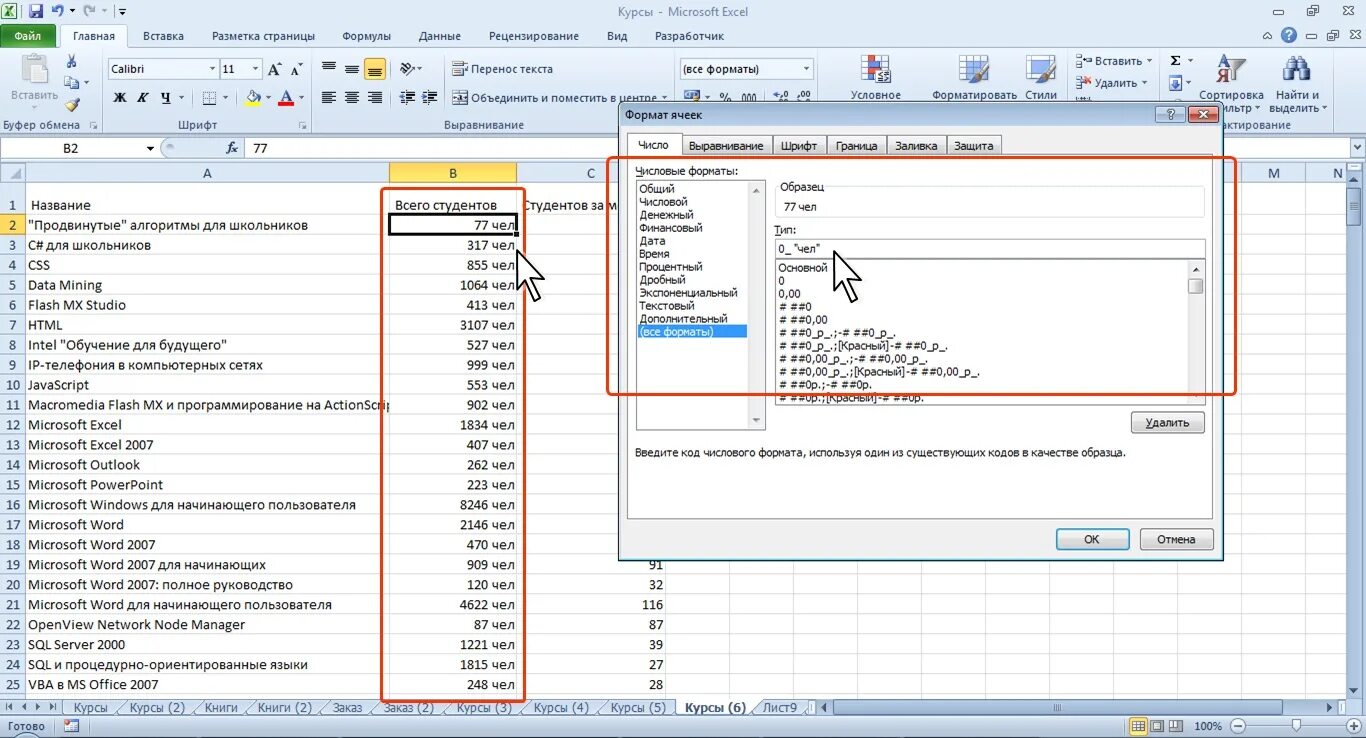Toggle italic (К) formatting
1366x738 pixels.
point(142,98)
